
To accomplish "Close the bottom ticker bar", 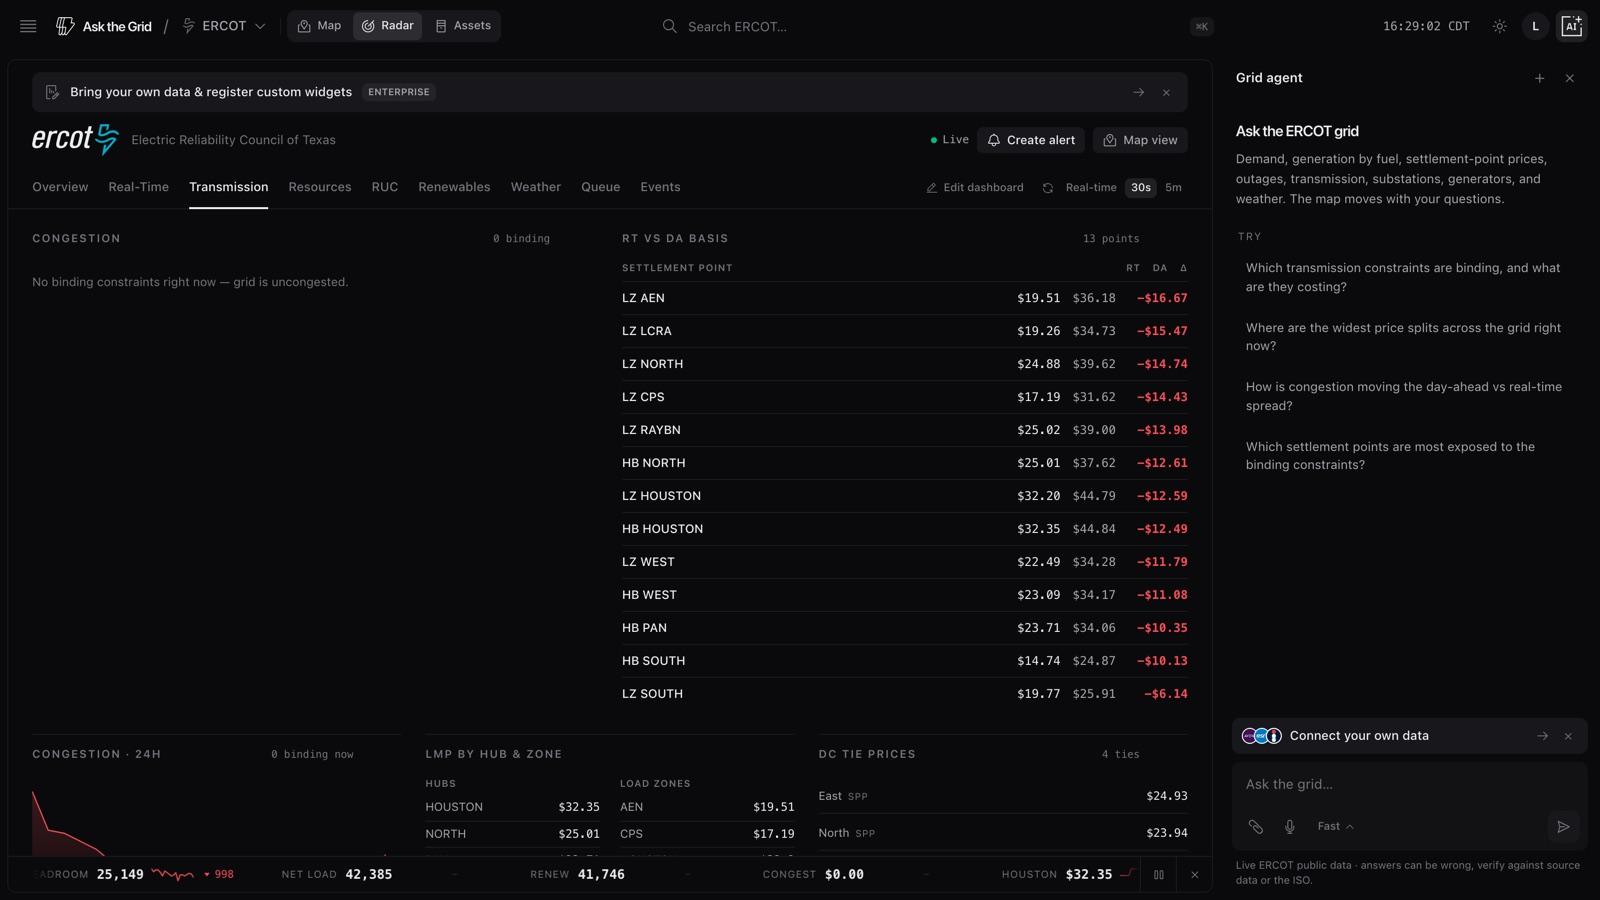I will pyautogui.click(x=1194, y=874).
